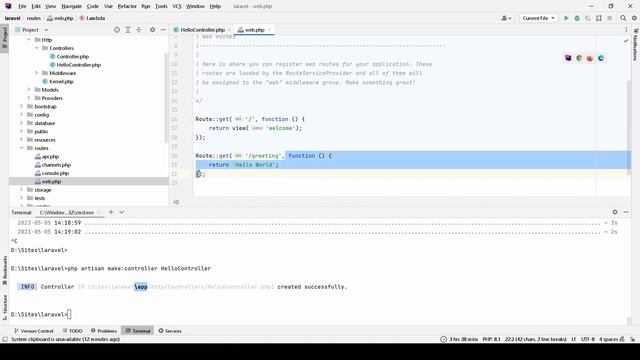Open the Navigate menu
This screenshot has height=360, width=640.
pos(71,6)
